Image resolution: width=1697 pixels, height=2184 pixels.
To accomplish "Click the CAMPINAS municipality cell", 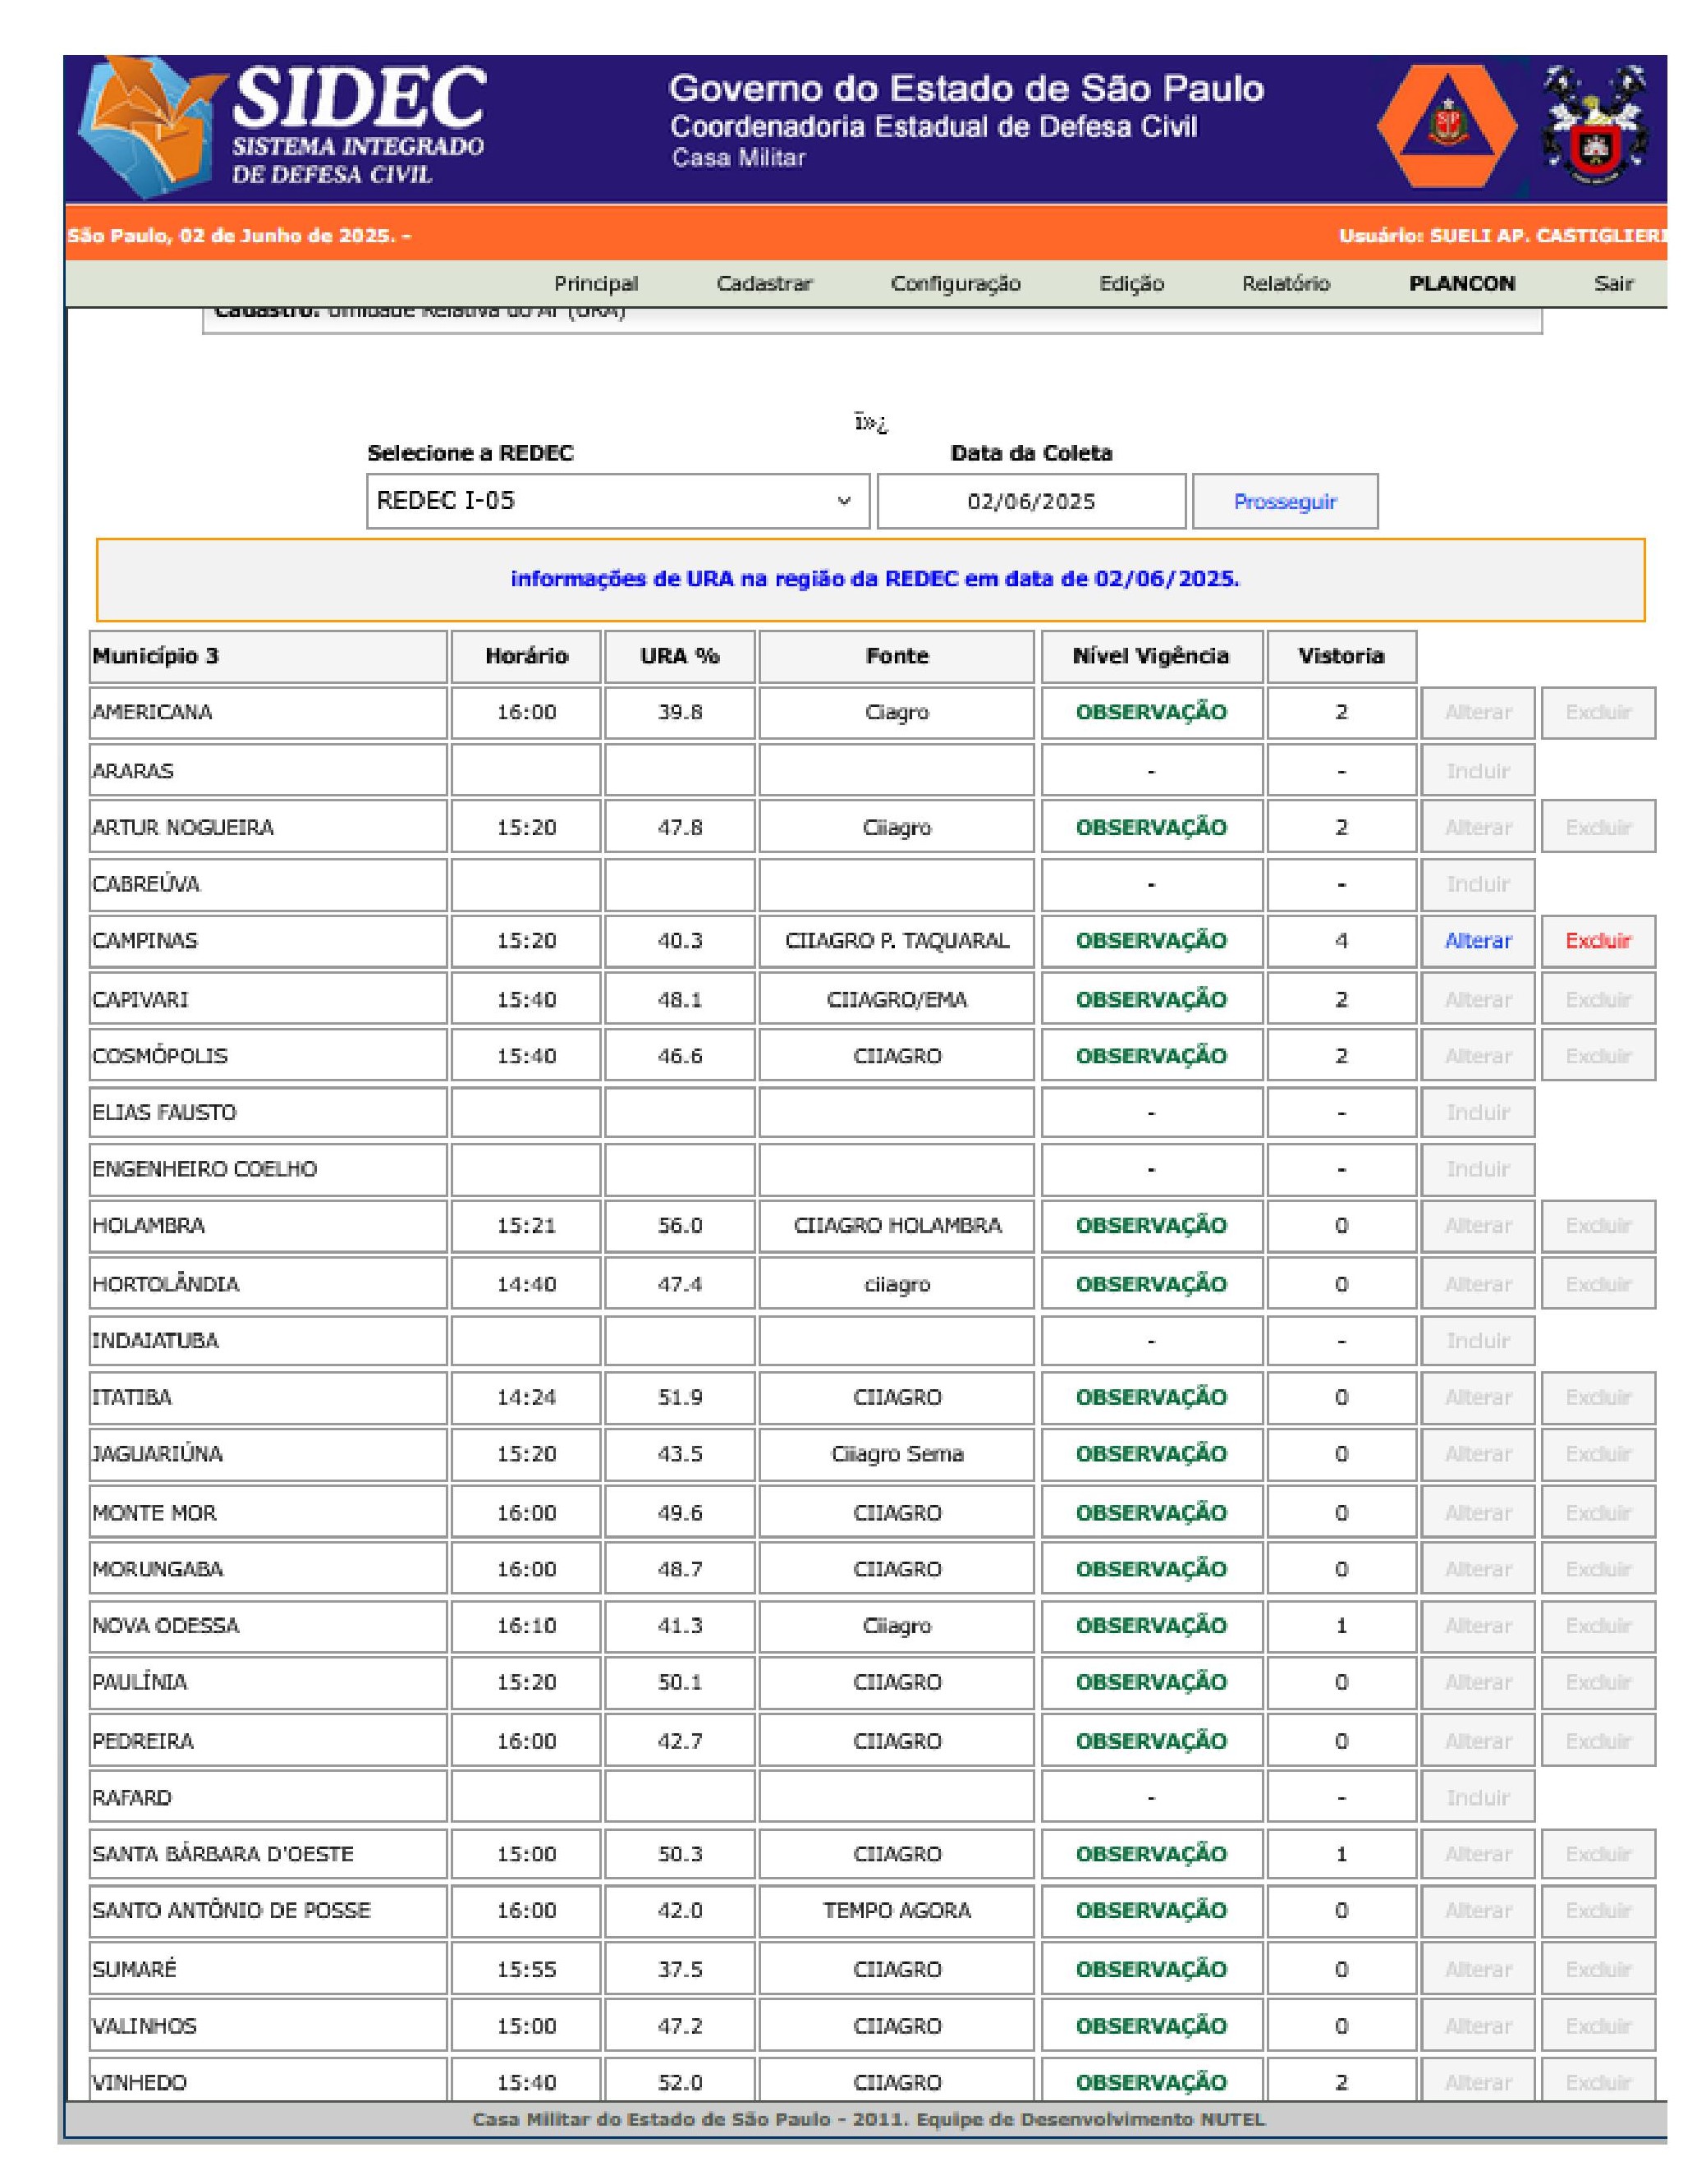I will click(268, 941).
